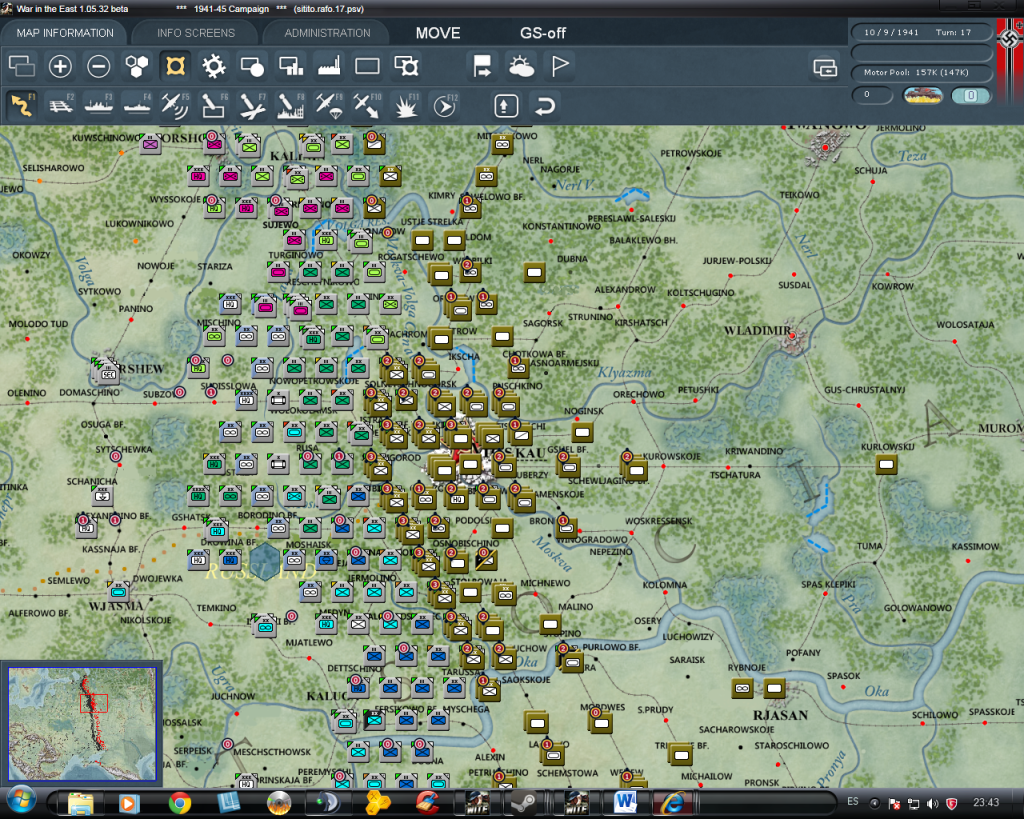
Task: Click the minimap overview thumbnail
Action: click(x=82, y=724)
